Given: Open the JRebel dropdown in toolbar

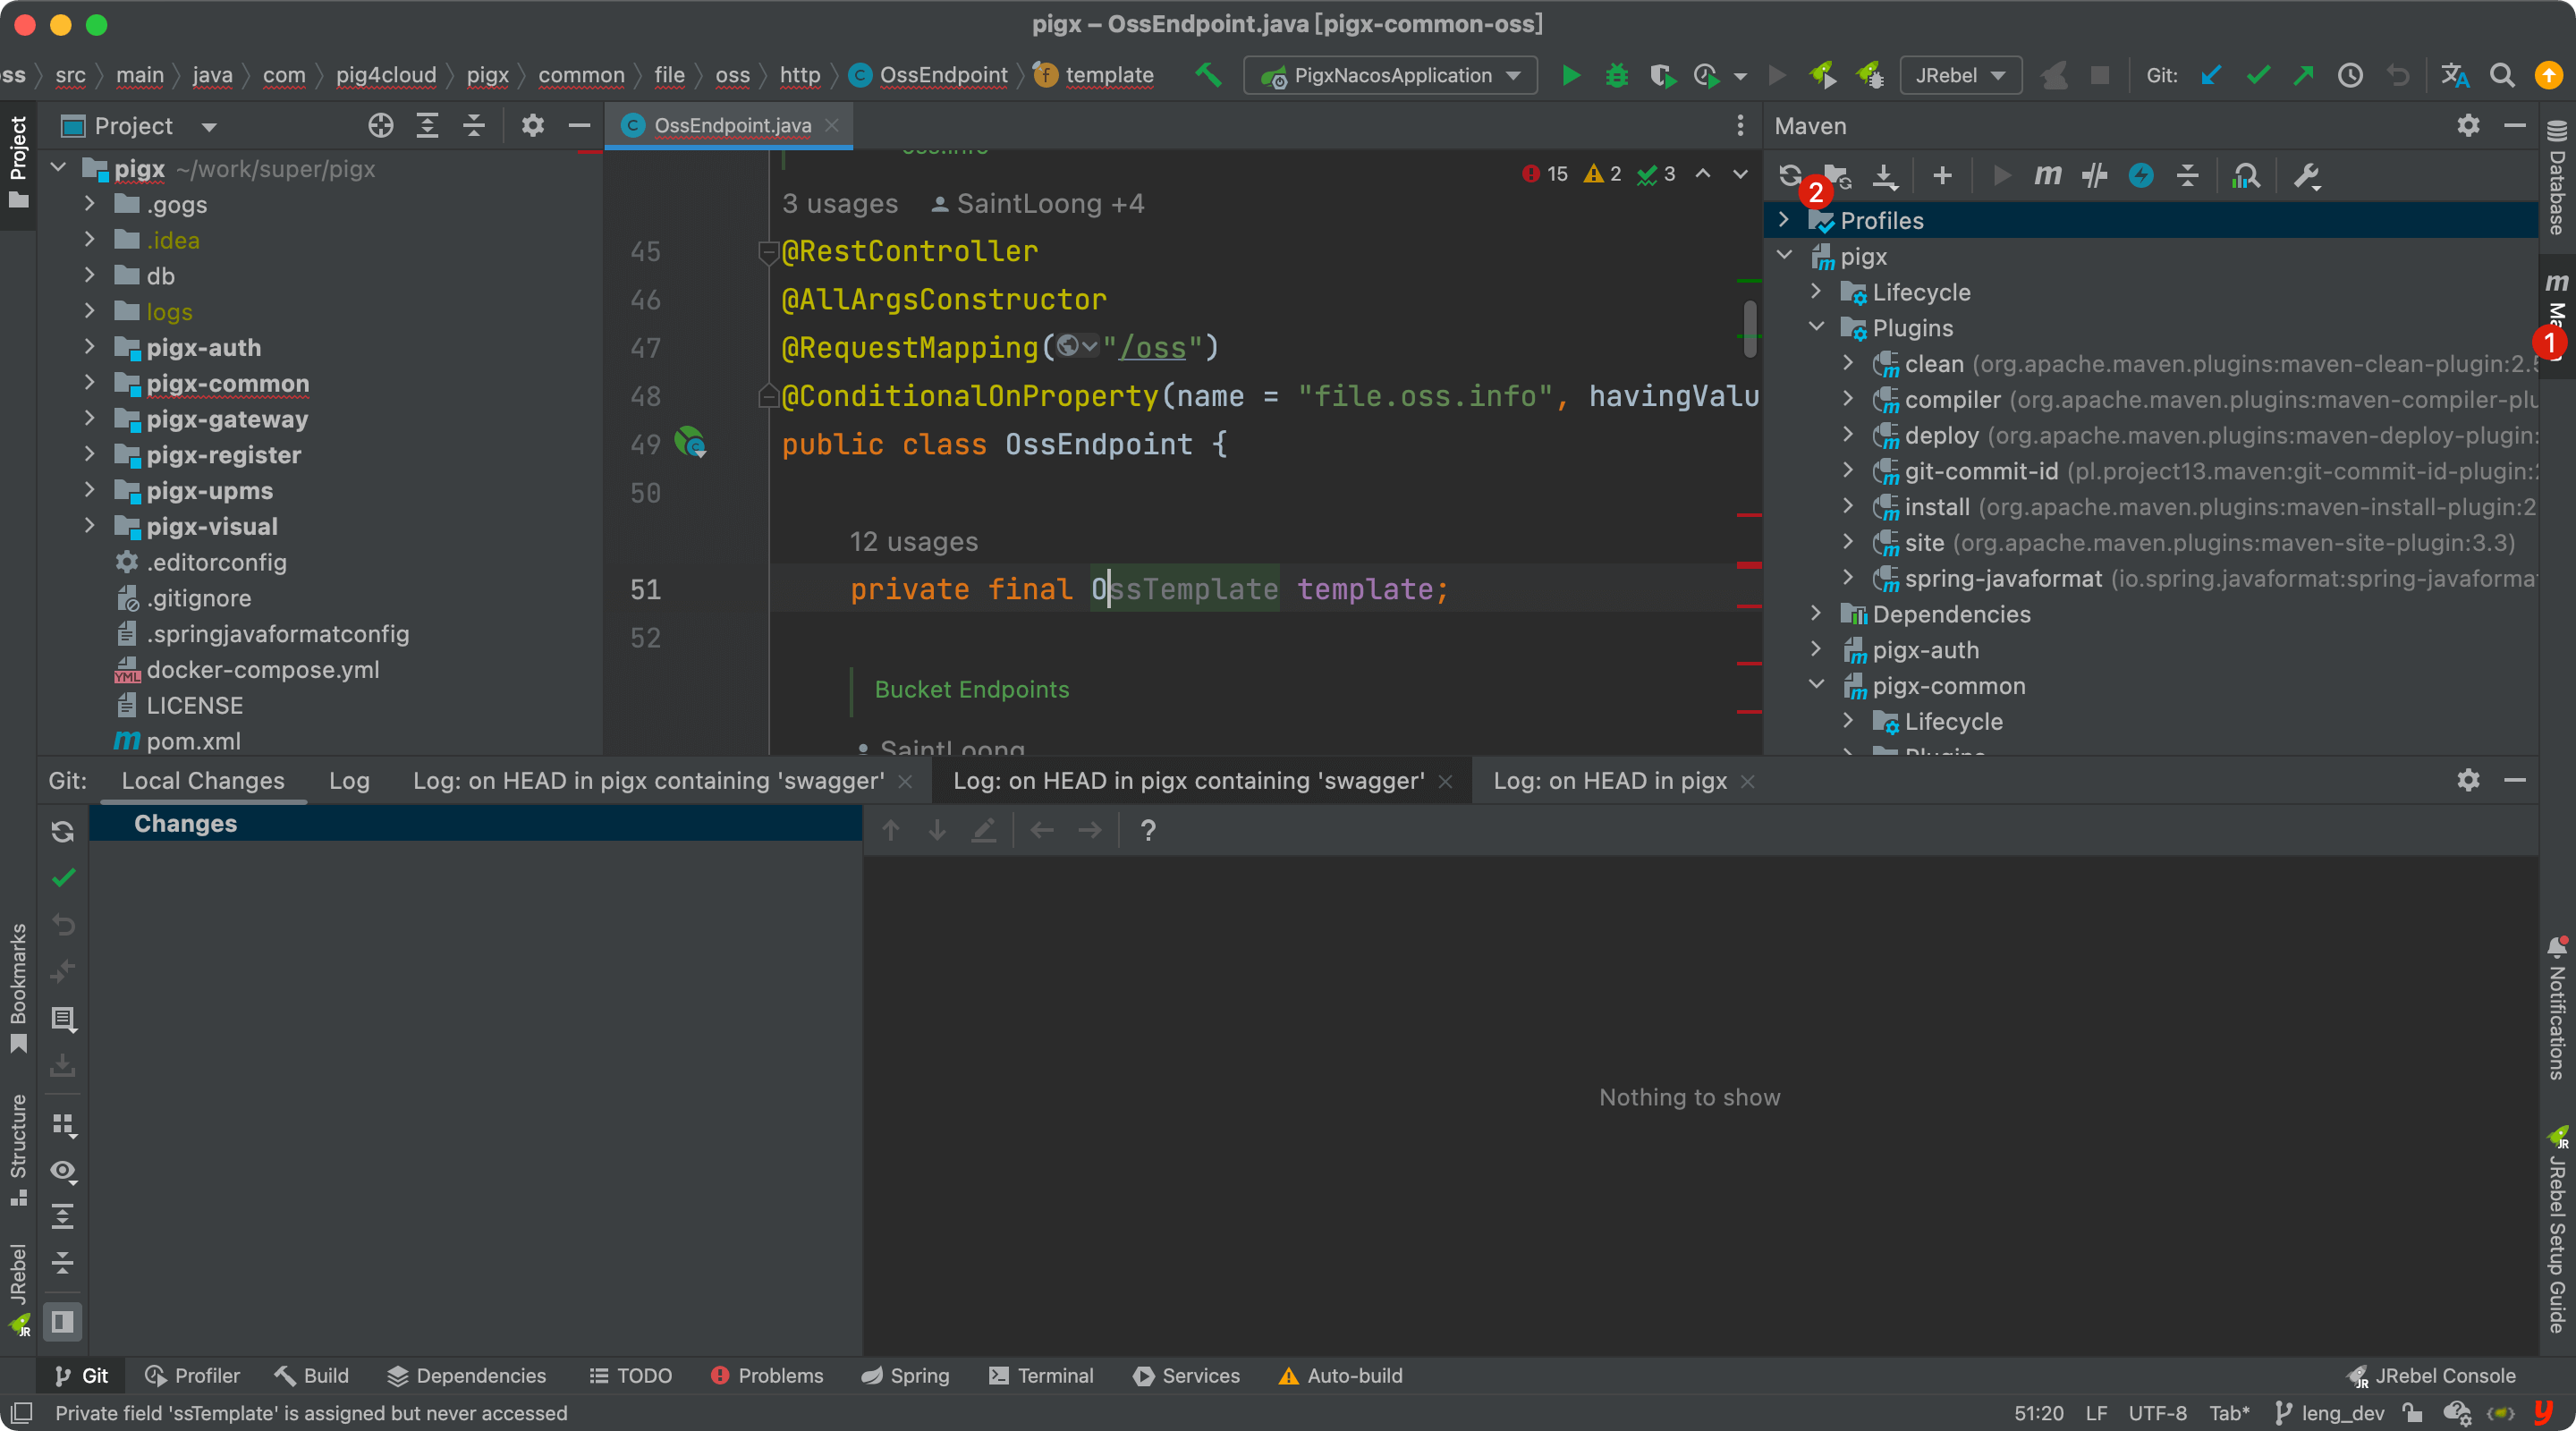Looking at the screenshot, I should (x=1960, y=75).
